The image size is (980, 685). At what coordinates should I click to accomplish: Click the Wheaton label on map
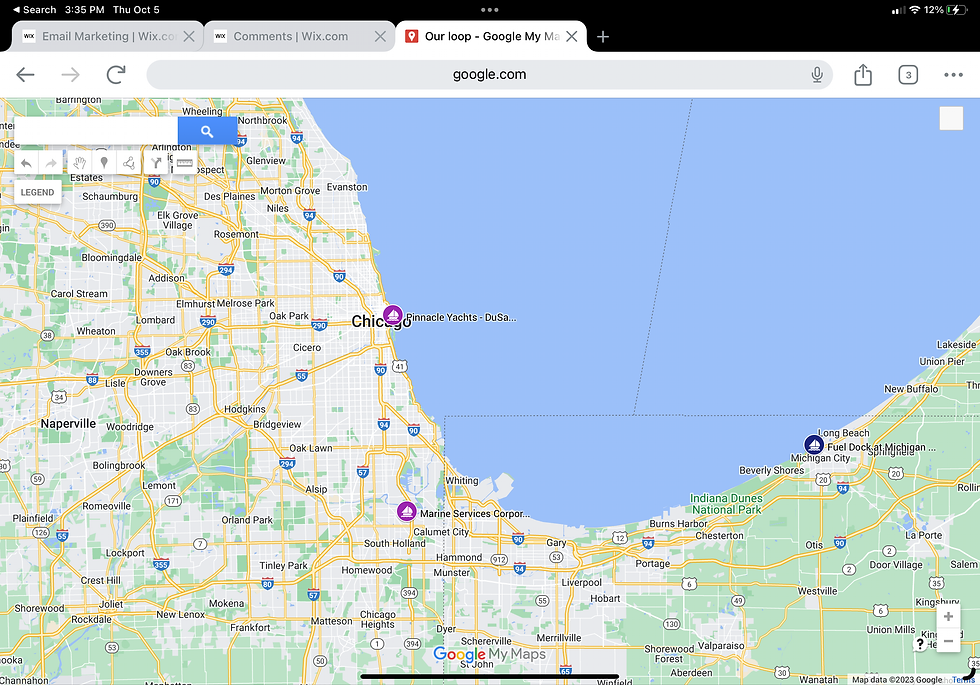[x=96, y=331]
